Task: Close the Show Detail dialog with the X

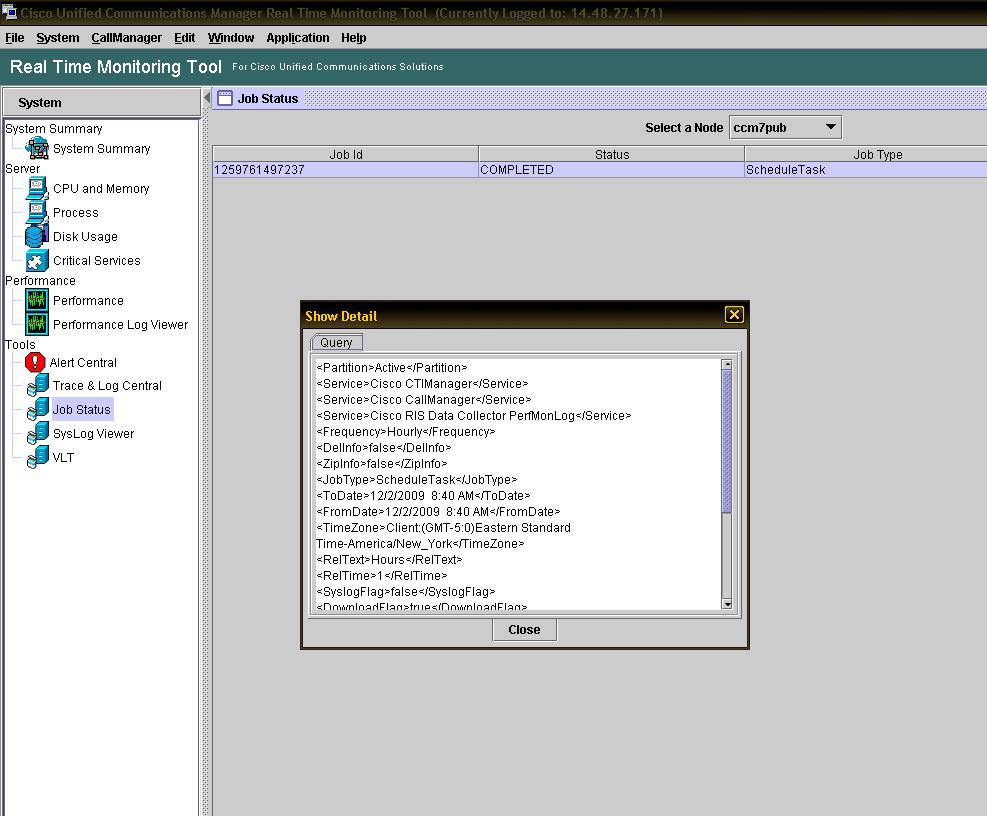Action: 734,314
